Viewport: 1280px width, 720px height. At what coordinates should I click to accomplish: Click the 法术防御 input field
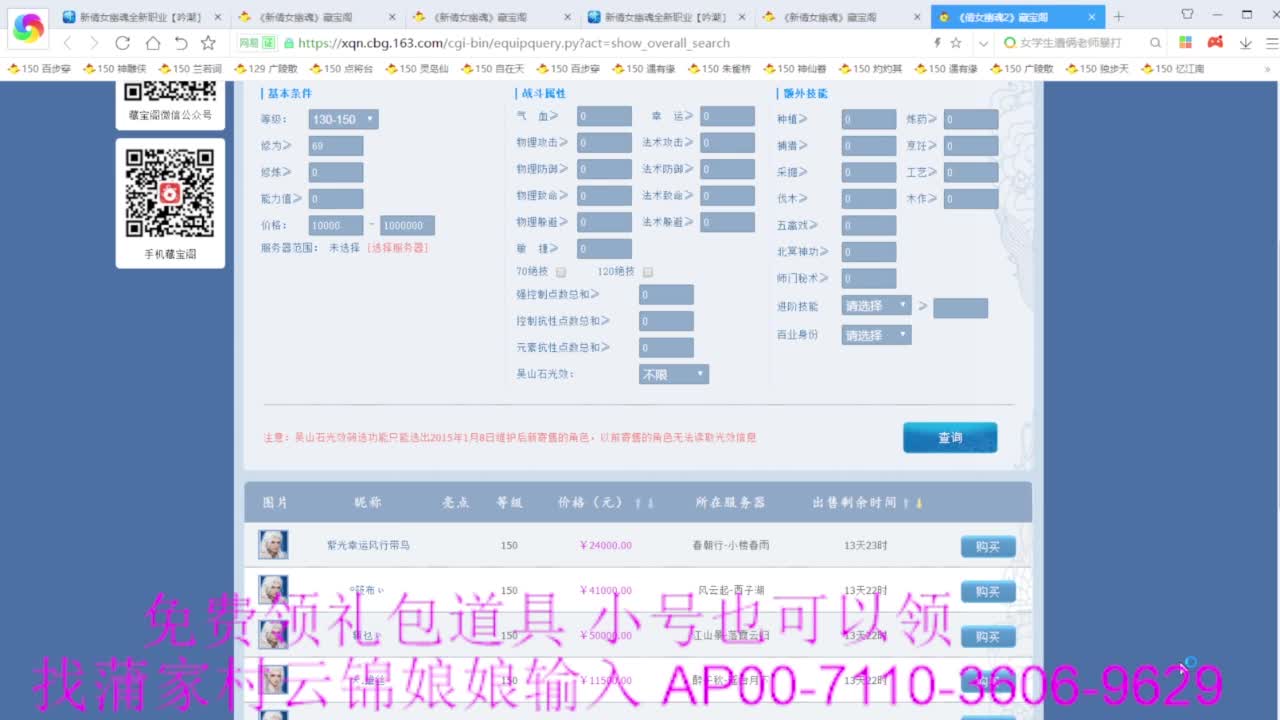727,169
